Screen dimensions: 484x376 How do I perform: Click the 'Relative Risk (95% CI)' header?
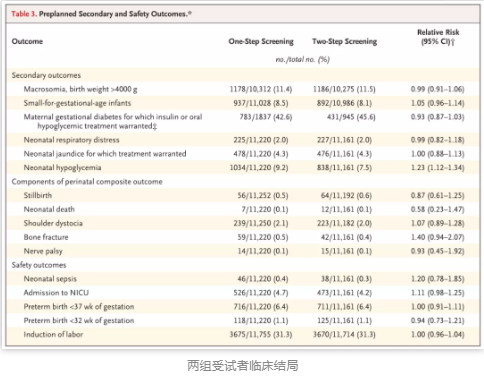point(438,37)
